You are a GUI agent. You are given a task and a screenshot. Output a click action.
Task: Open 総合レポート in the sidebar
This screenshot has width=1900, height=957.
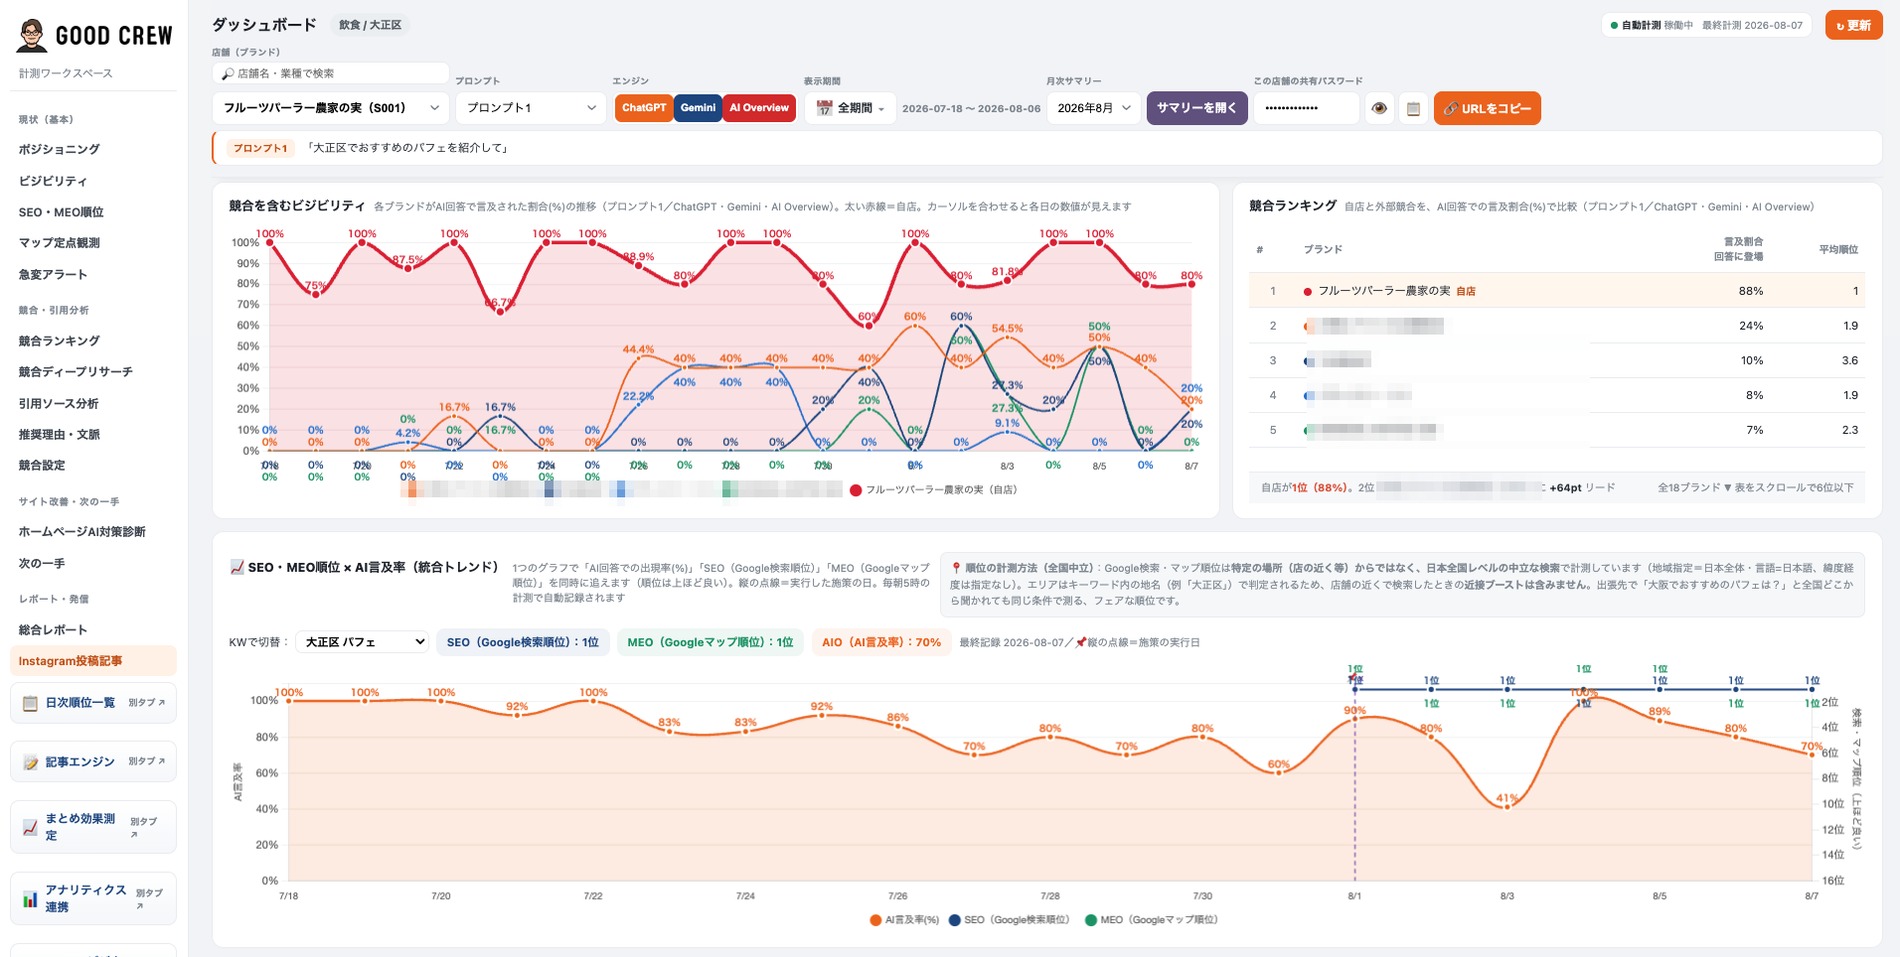[x=53, y=630]
